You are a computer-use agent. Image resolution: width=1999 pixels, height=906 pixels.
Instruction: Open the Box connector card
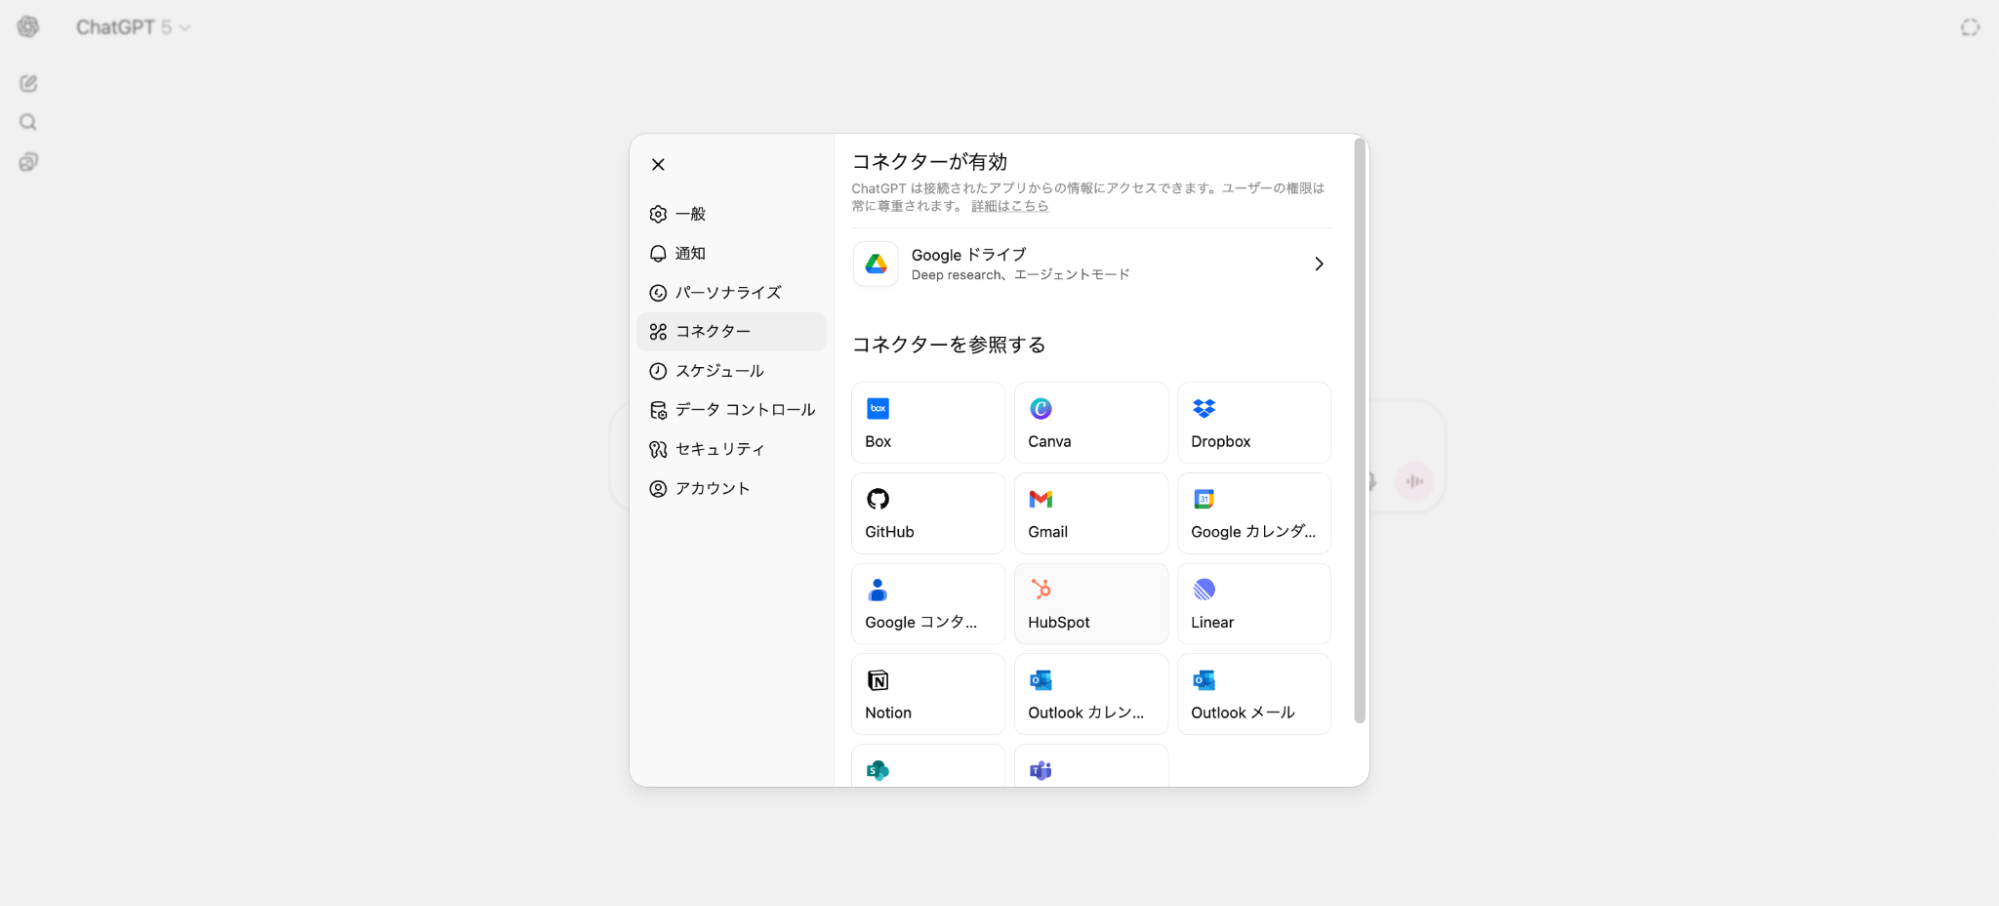point(927,423)
